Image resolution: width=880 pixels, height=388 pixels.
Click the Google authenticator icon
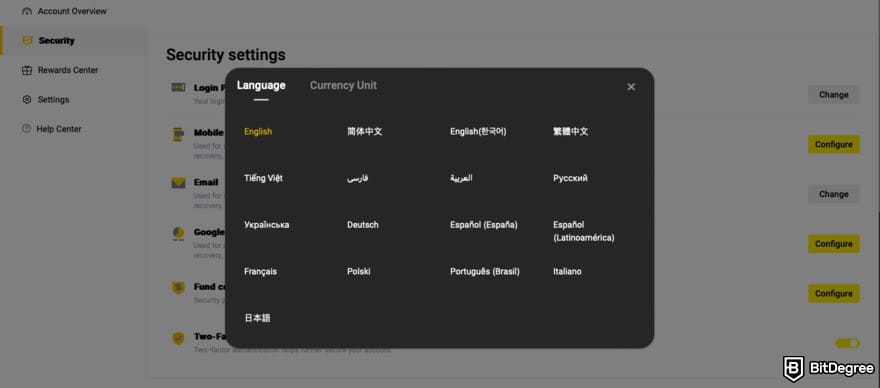pyautogui.click(x=178, y=233)
